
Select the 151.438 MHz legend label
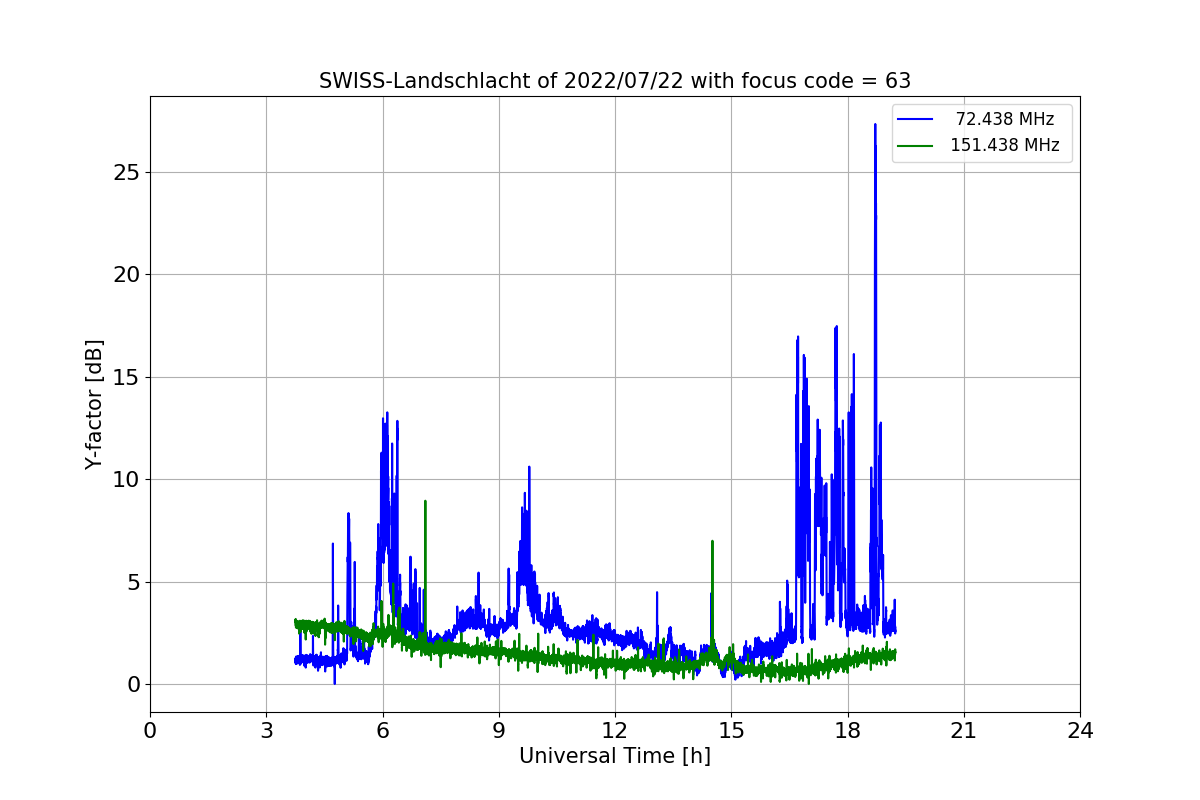[x=1005, y=145]
